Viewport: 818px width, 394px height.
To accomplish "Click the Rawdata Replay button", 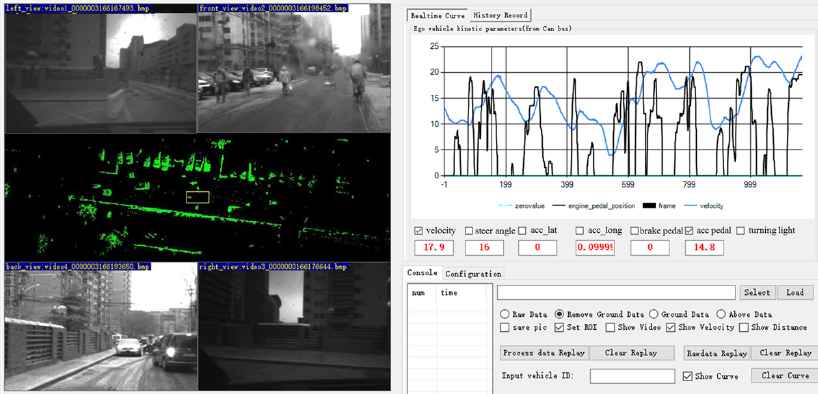I will pos(717,353).
